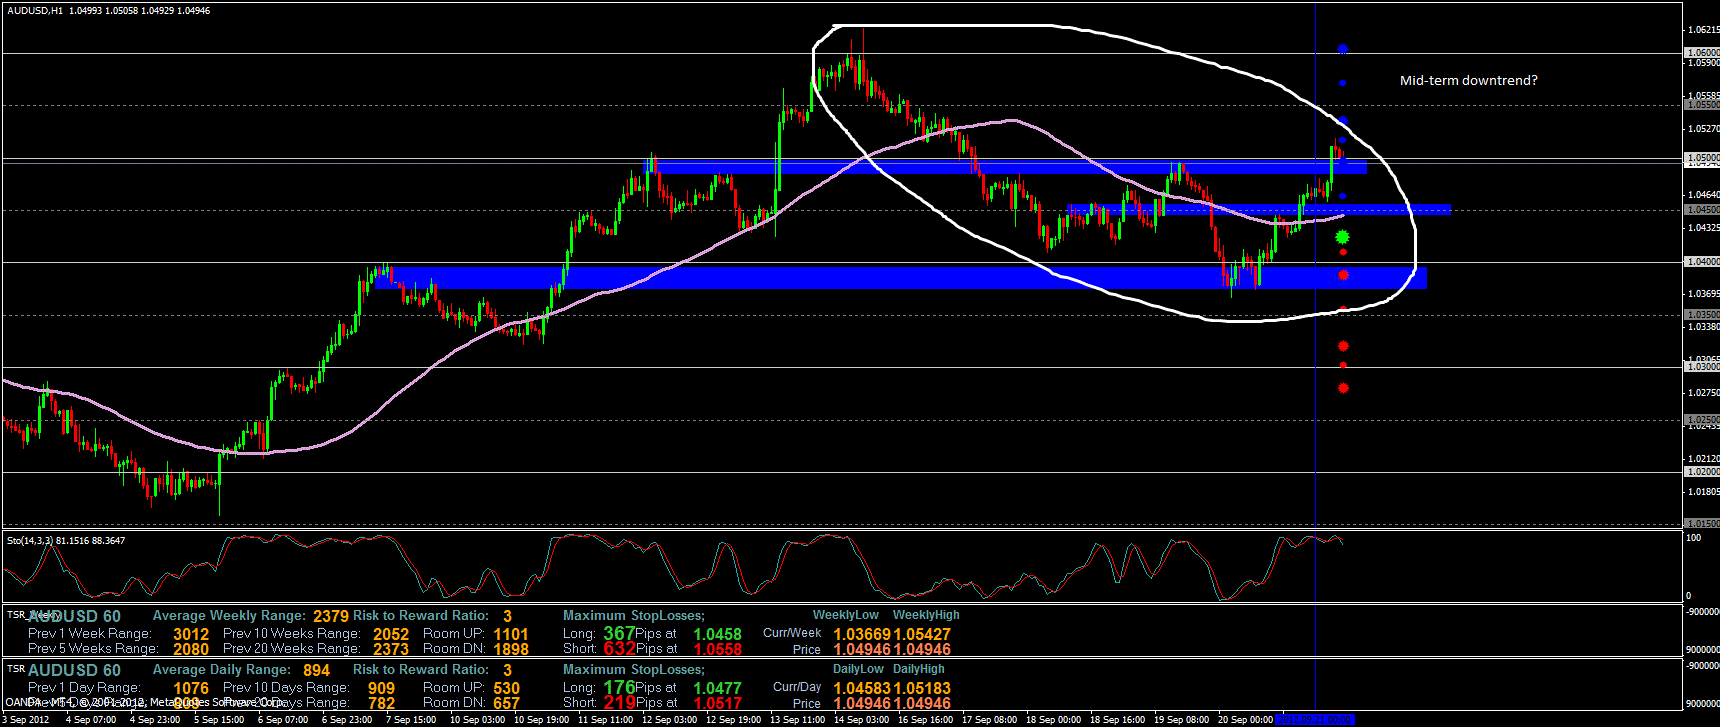Select the 1.04000 price level label
Viewport: 1720px width, 727px height.
point(1702,262)
